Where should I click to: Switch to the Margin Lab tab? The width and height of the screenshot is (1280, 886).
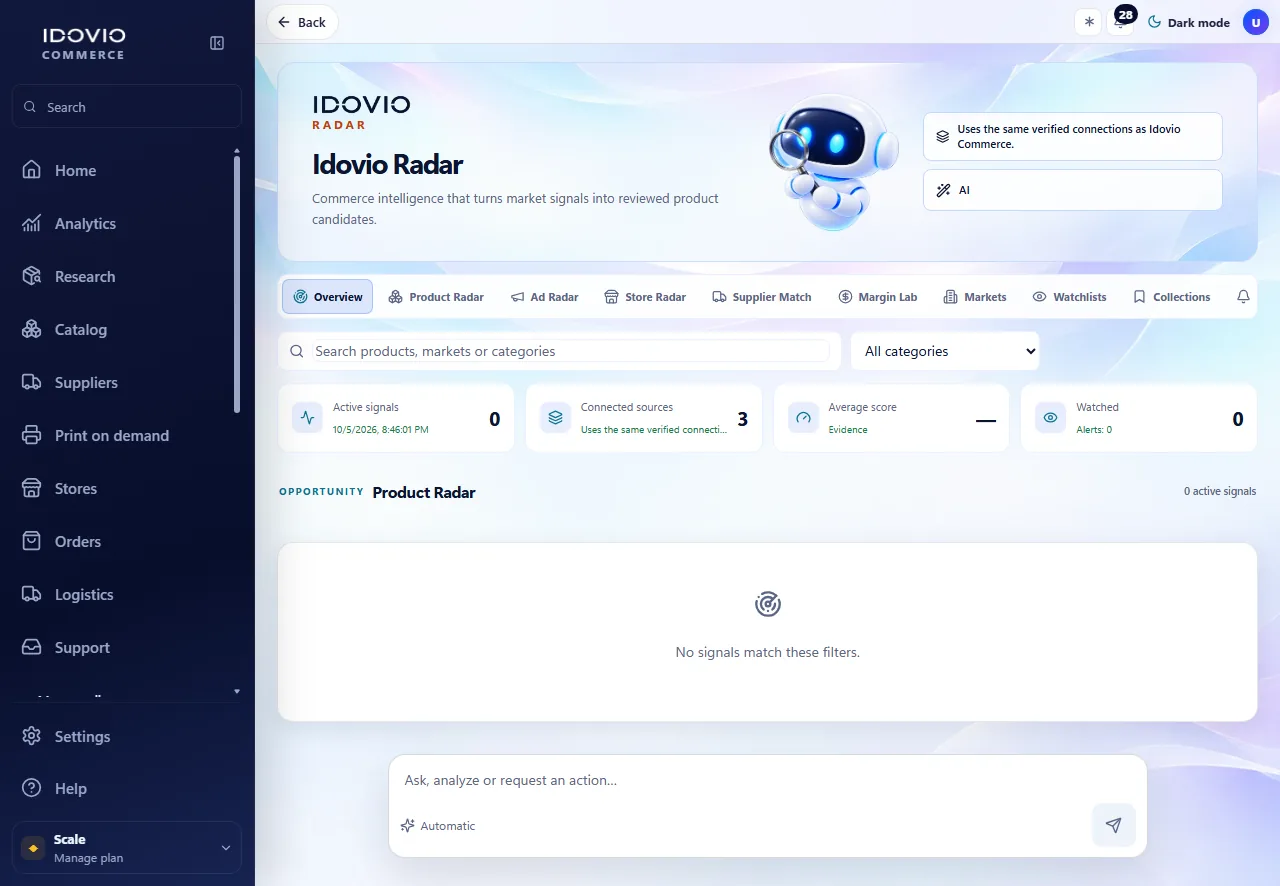(878, 297)
